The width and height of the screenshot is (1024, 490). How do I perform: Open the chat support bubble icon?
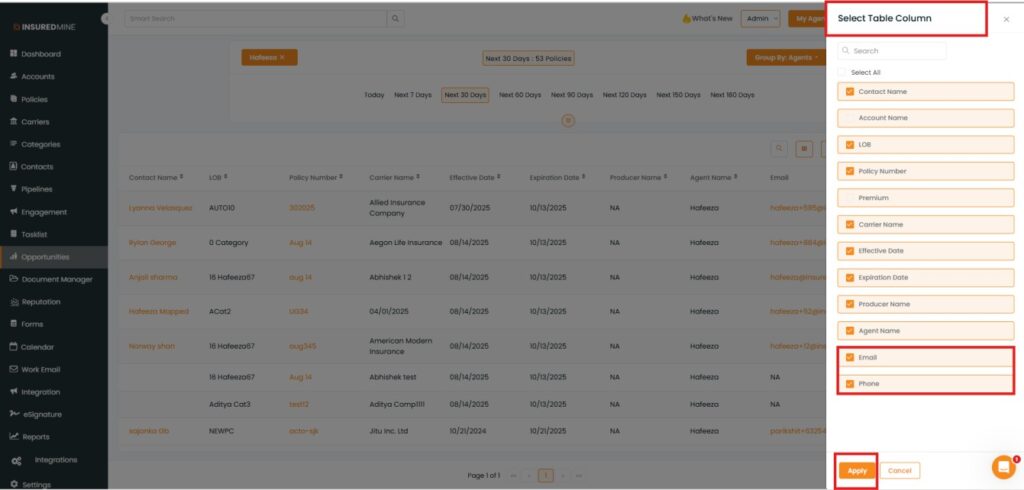[1003, 467]
